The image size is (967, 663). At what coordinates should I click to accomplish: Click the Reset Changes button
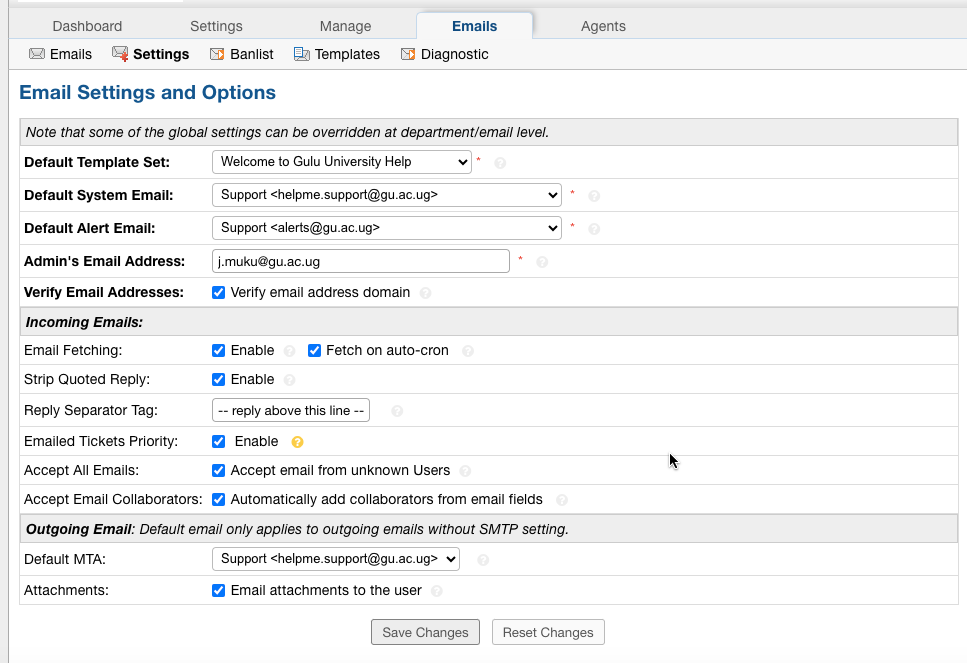click(x=547, y=632)
